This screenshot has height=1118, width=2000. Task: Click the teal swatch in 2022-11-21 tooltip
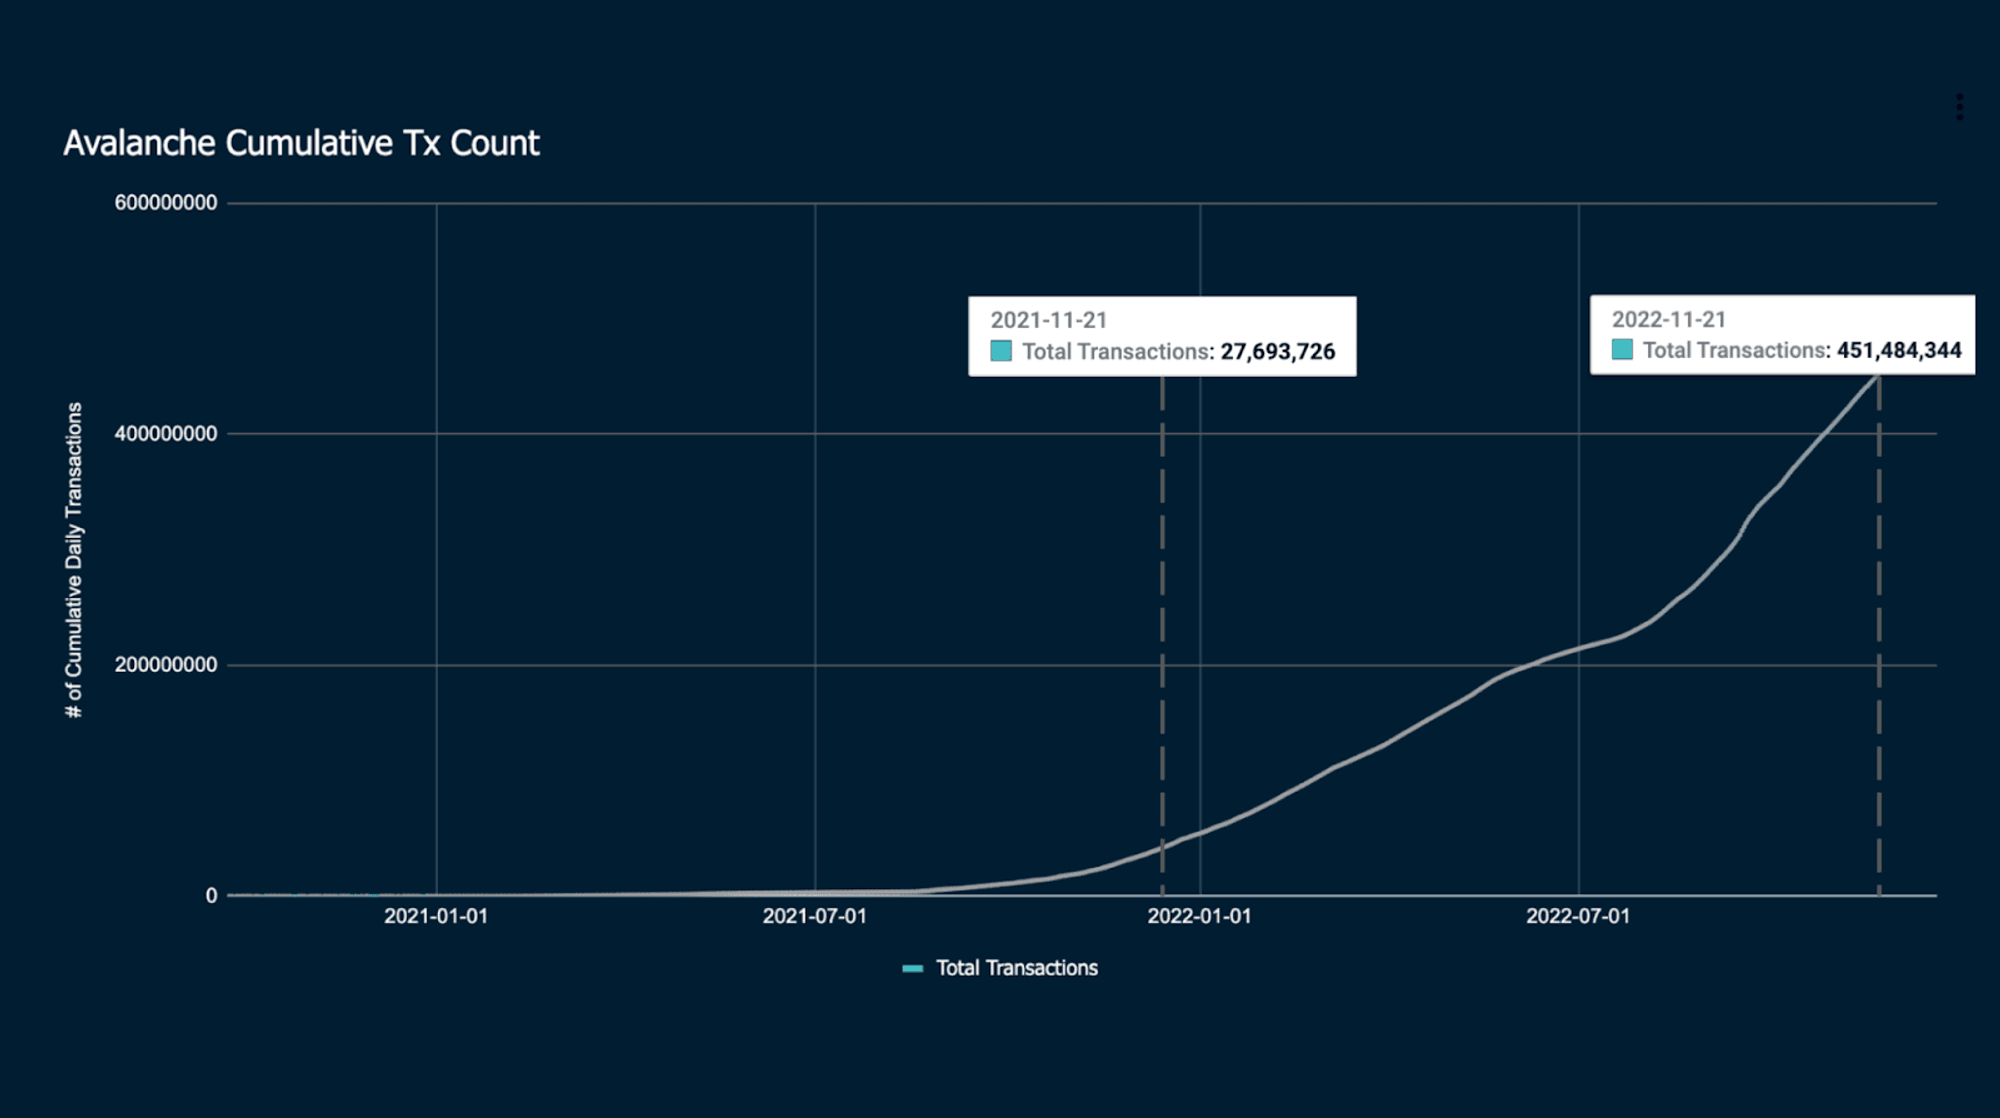pos(1622,349)
